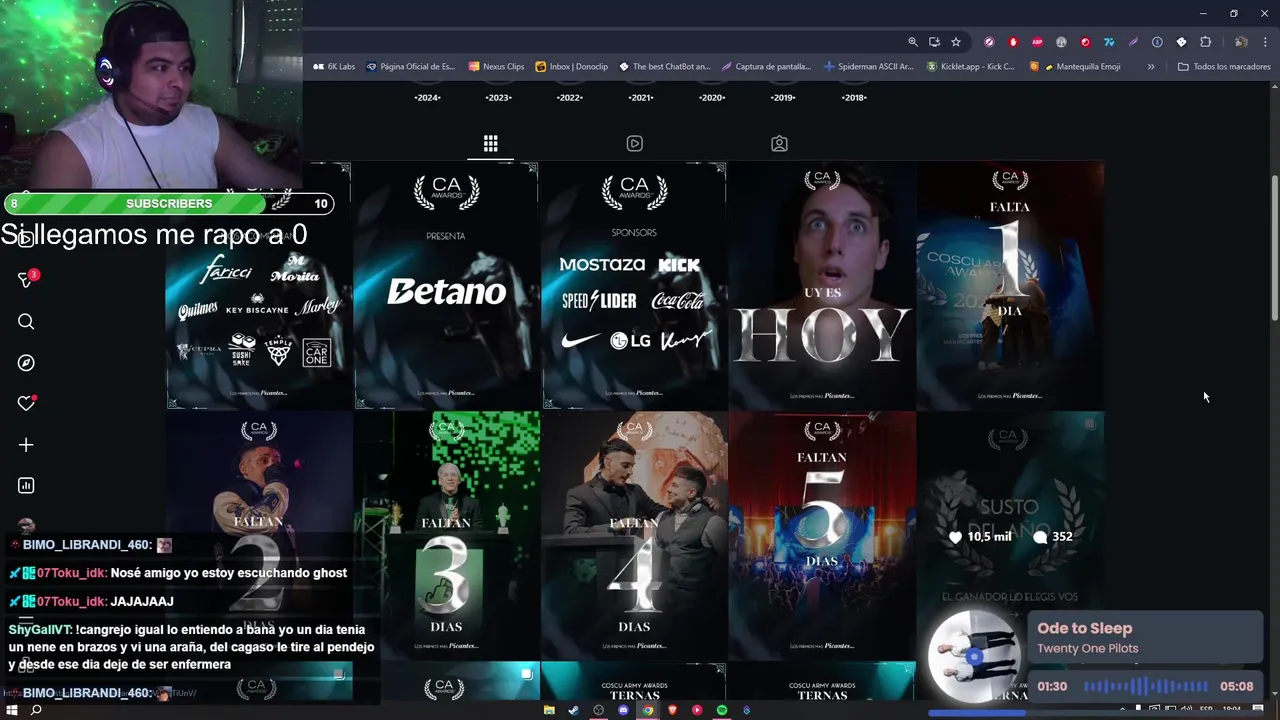Open the Nexus Clips bookmark

(x=496, y=66)
